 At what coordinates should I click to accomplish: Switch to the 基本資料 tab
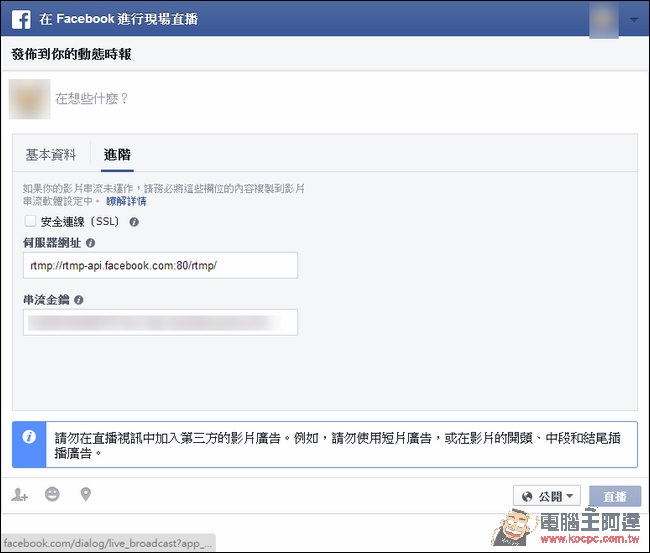point(51,155)
